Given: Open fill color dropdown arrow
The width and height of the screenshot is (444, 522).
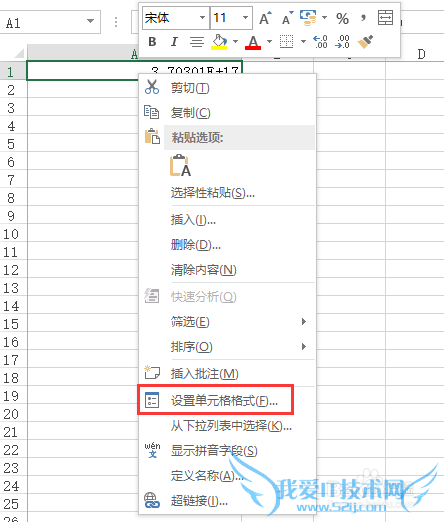Looking at the screenshot, I should (235, 42).
